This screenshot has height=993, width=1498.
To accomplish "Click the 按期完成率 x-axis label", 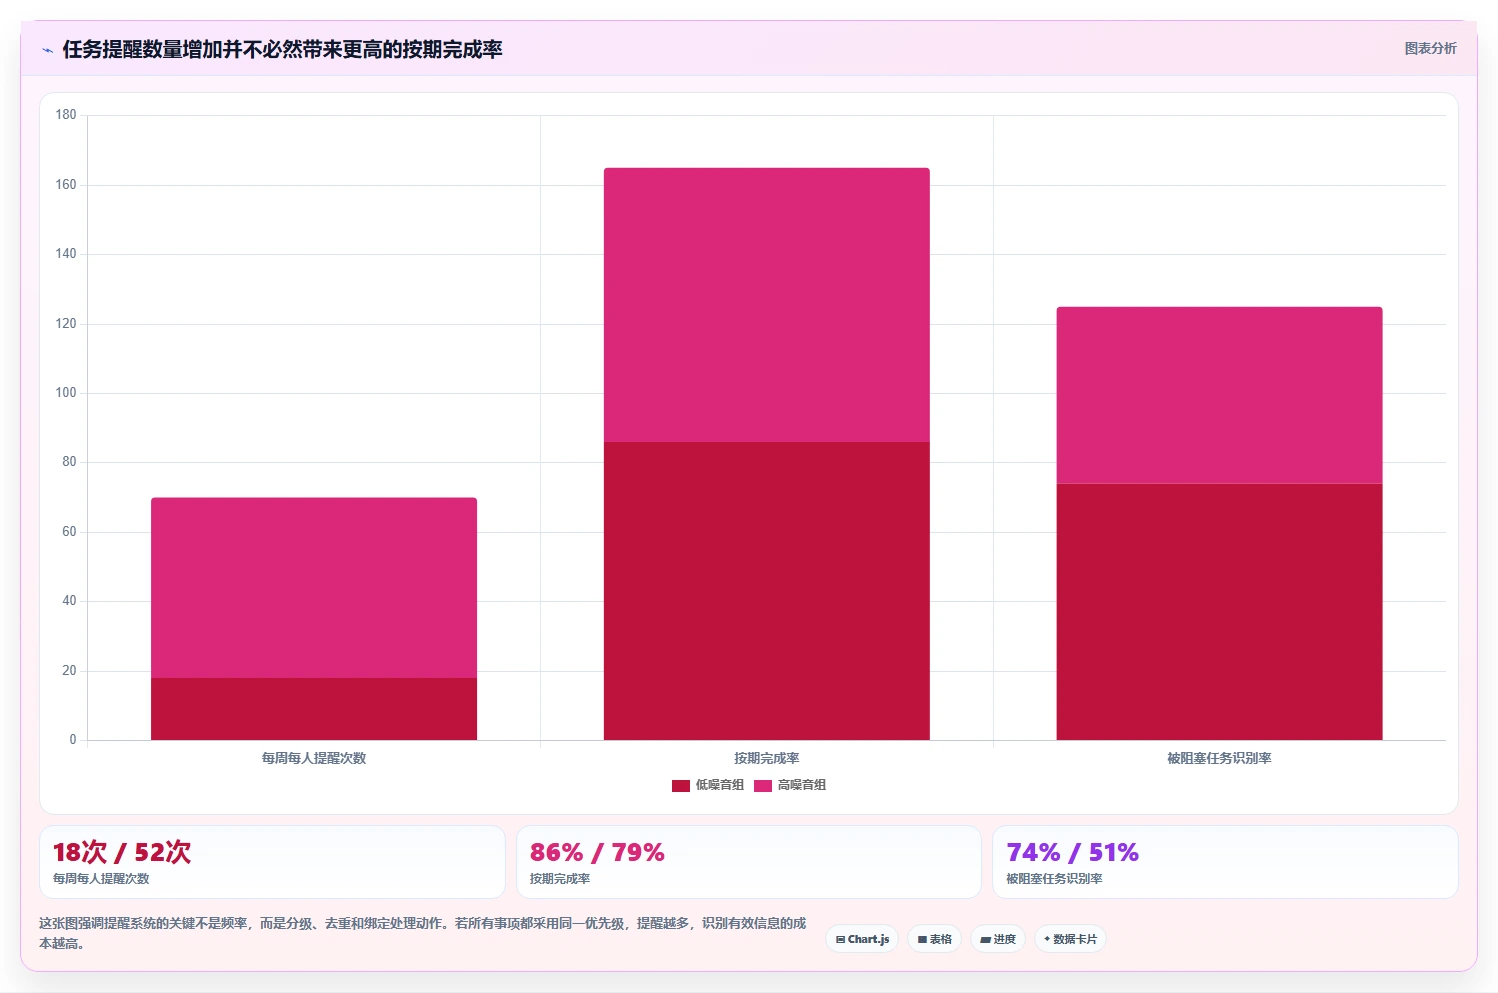I will tap(767, 758).
